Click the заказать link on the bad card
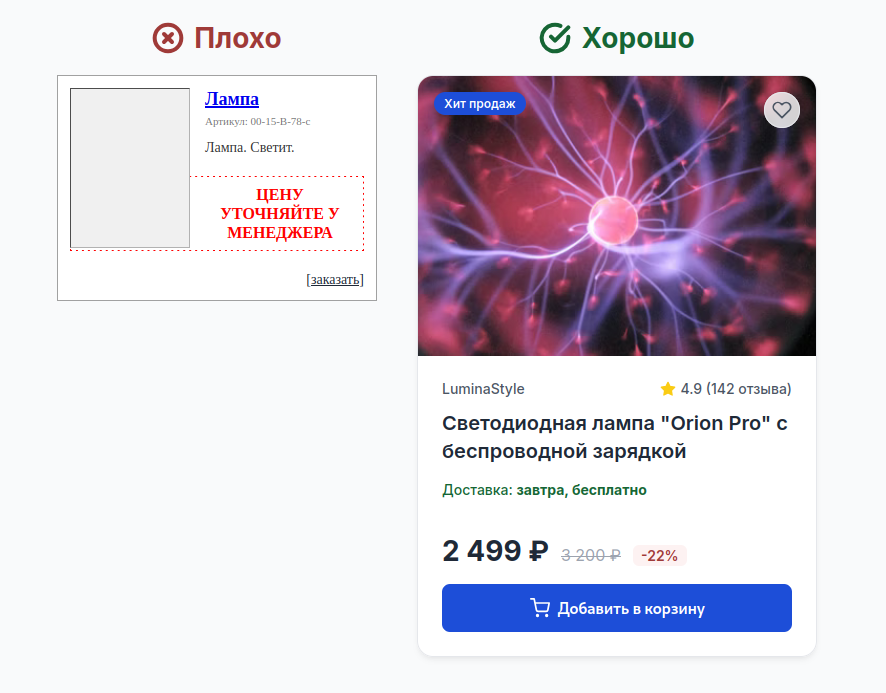 [334, 280]
